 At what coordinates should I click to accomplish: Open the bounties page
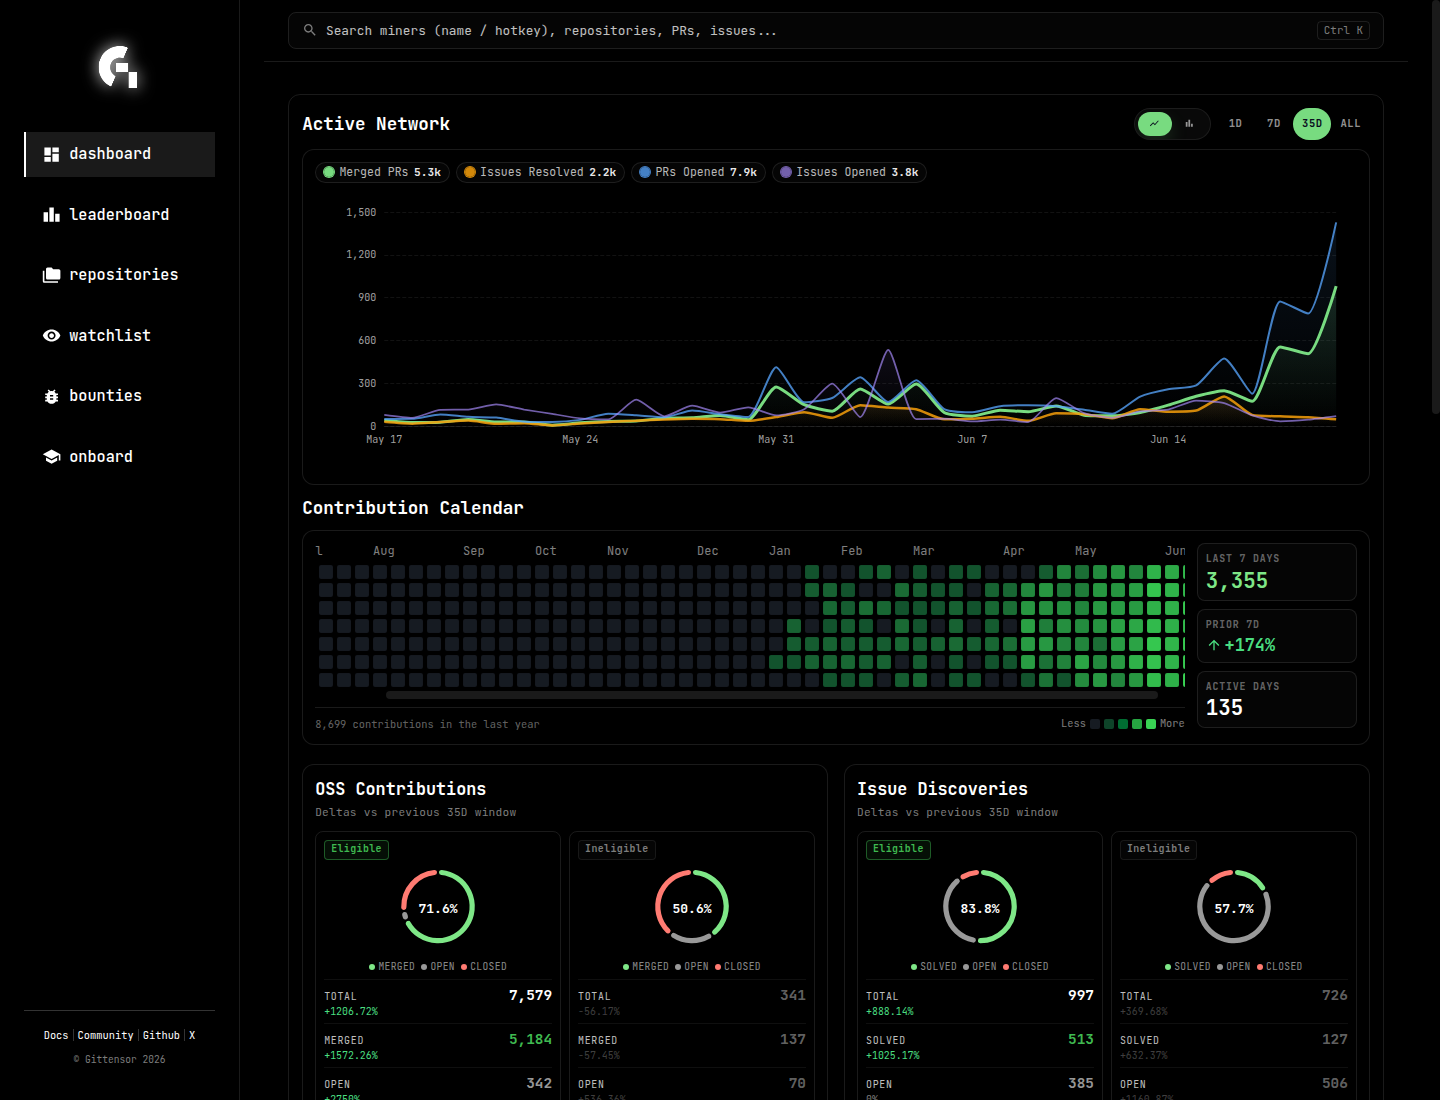[120, 396]
